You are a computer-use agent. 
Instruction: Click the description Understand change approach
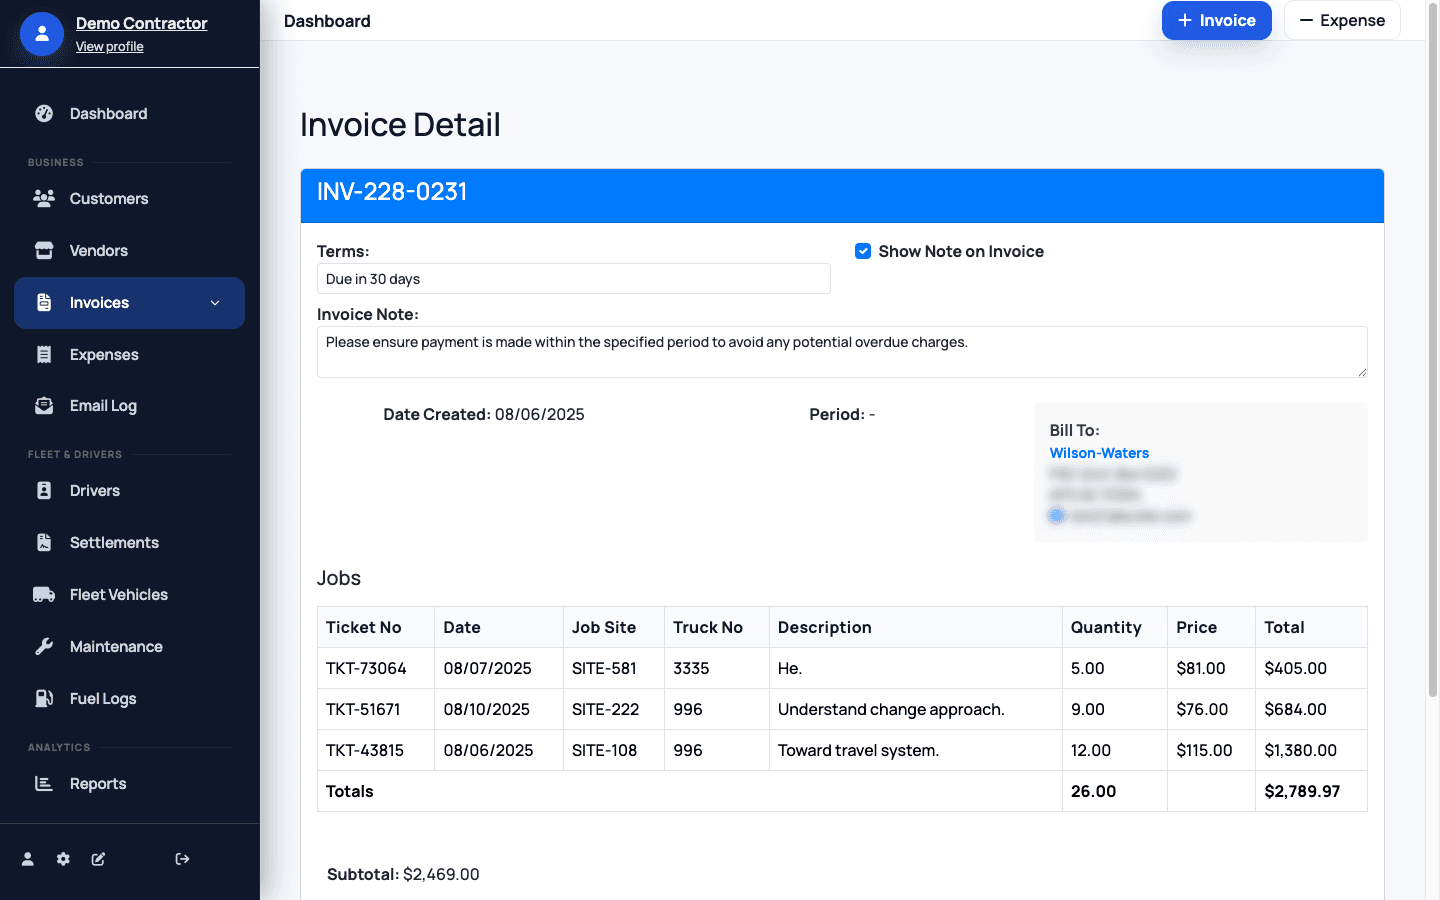point(891,709)
